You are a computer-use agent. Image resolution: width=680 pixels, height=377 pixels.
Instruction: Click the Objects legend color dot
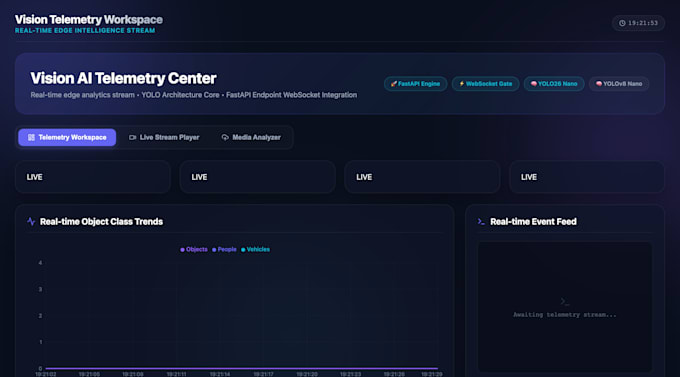point(183,250)
